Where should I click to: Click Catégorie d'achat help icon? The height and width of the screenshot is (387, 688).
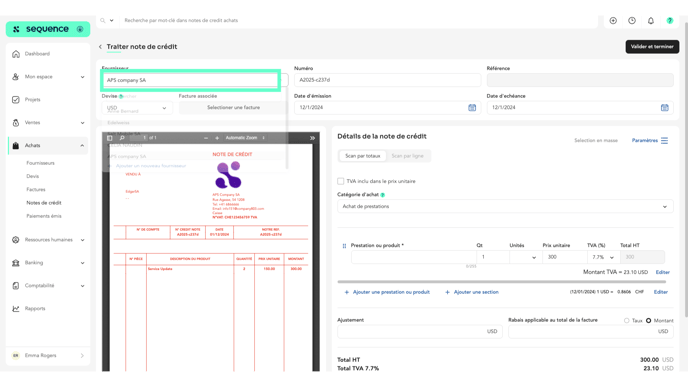tap(383, 195)
